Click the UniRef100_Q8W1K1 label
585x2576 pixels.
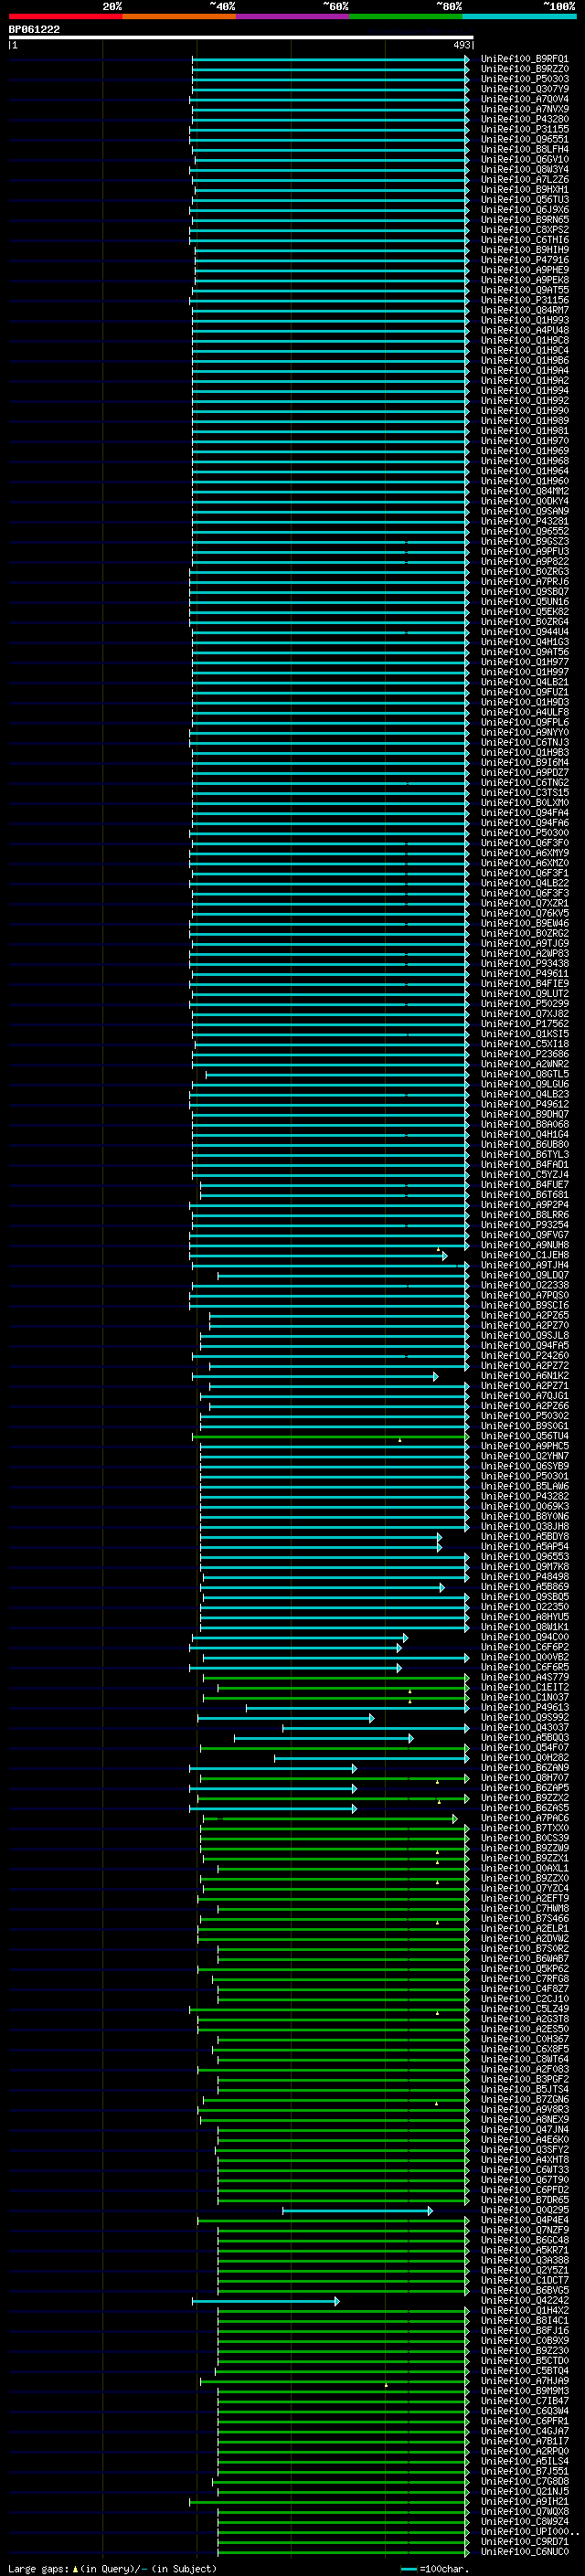524,1627
